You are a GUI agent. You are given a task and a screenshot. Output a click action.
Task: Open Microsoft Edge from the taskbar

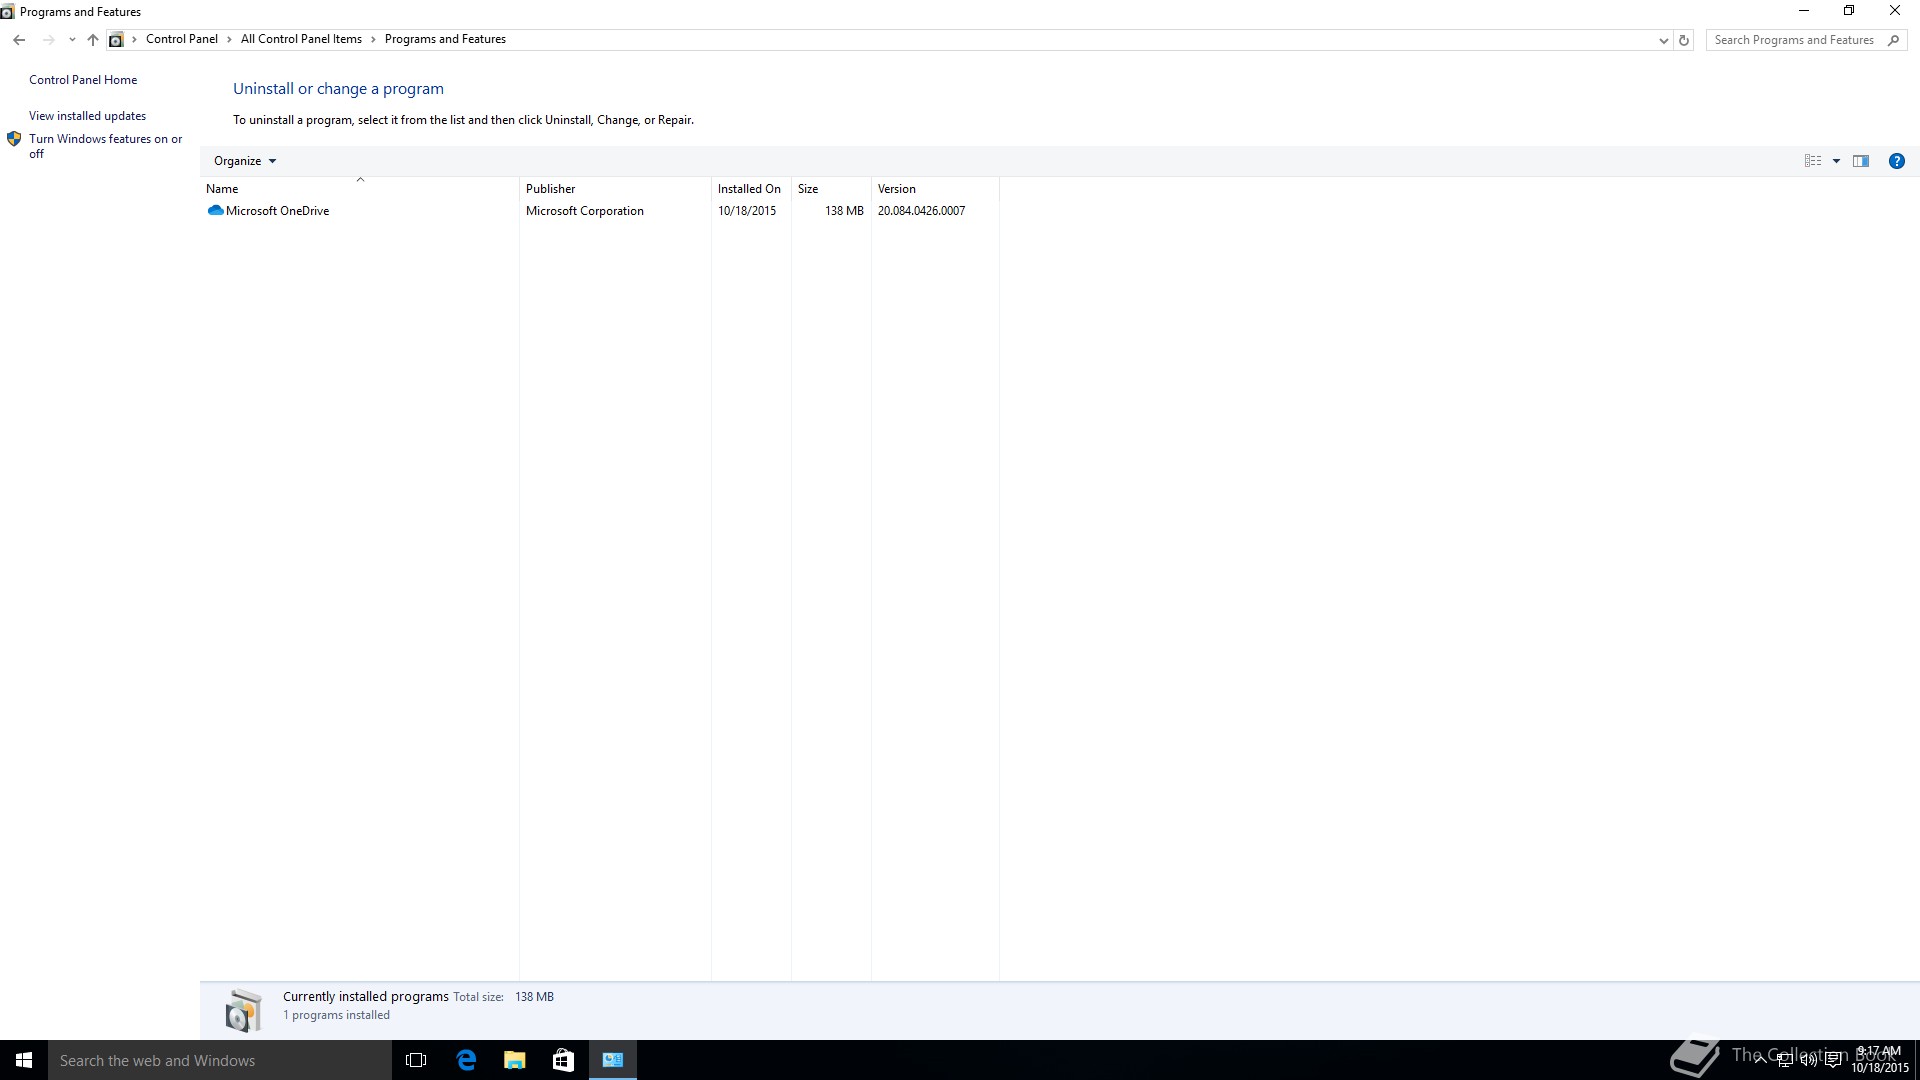coord(466,1060)
